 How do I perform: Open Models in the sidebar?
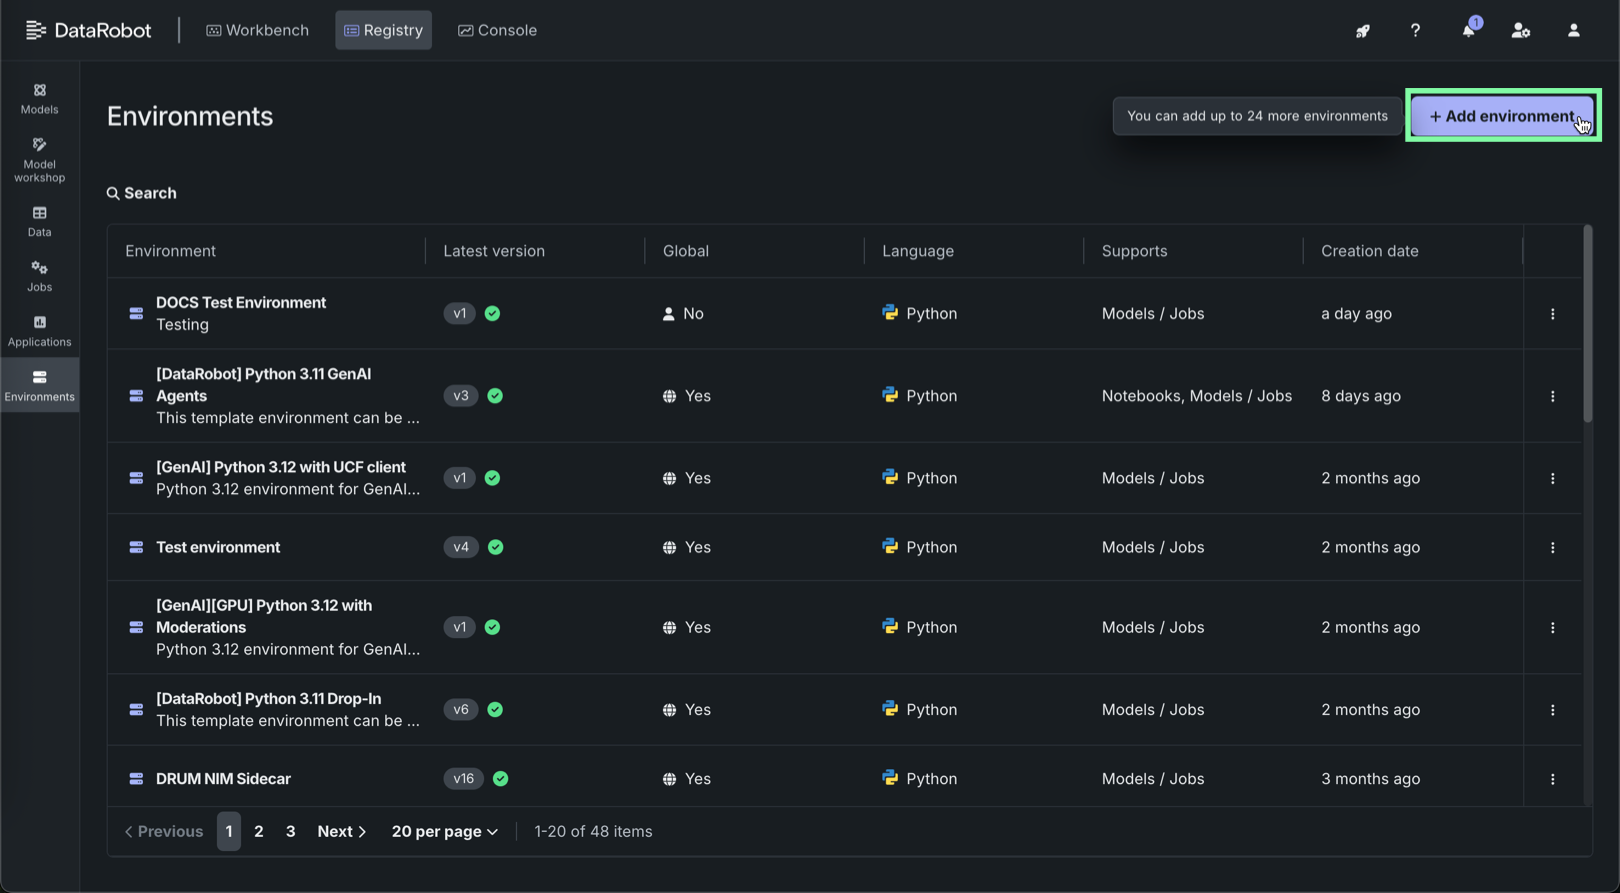coord(39,98)
